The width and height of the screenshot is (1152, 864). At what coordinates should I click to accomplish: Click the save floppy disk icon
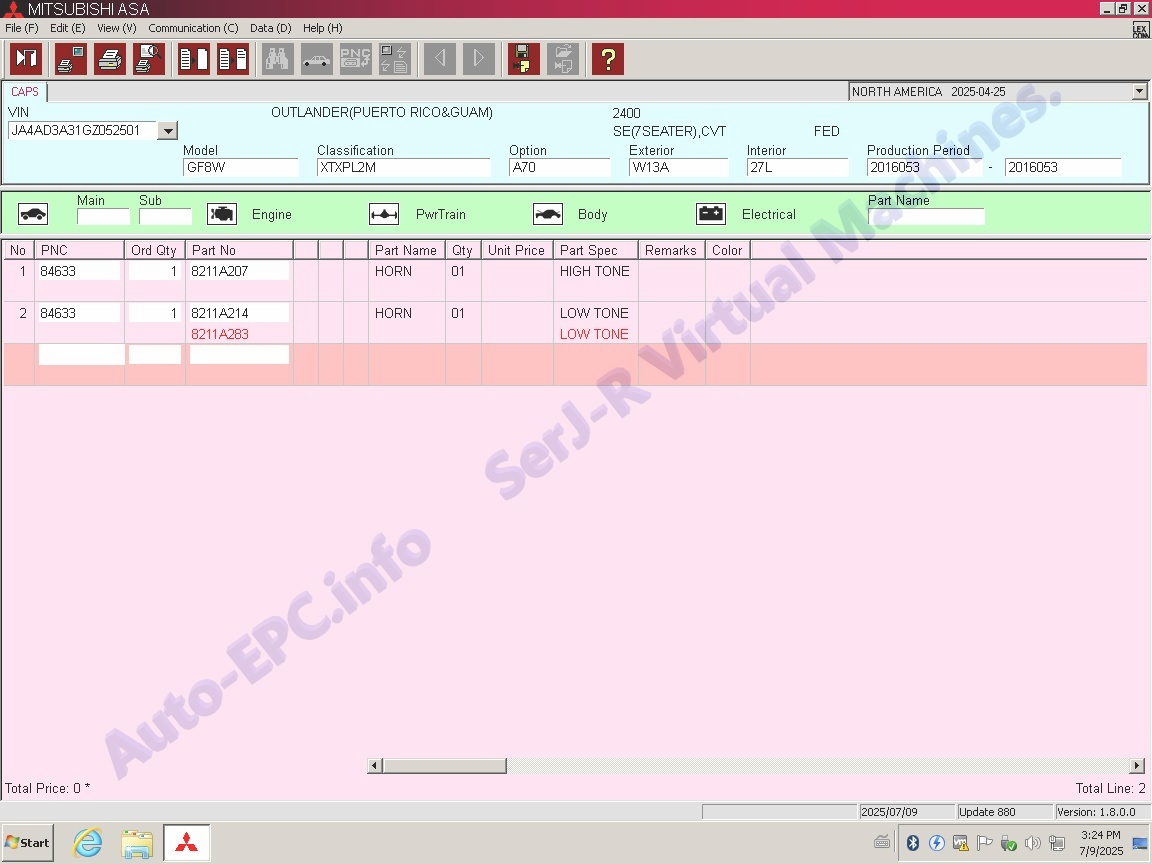pyautogui.click(x=523, y=59)
